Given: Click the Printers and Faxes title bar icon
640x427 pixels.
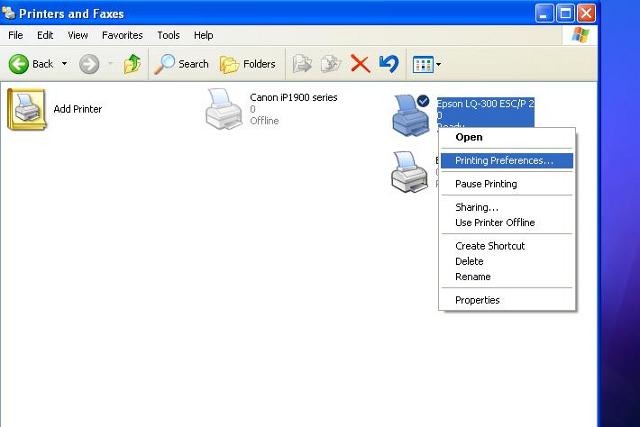Looking at the screenshot, I should point(9,13).
